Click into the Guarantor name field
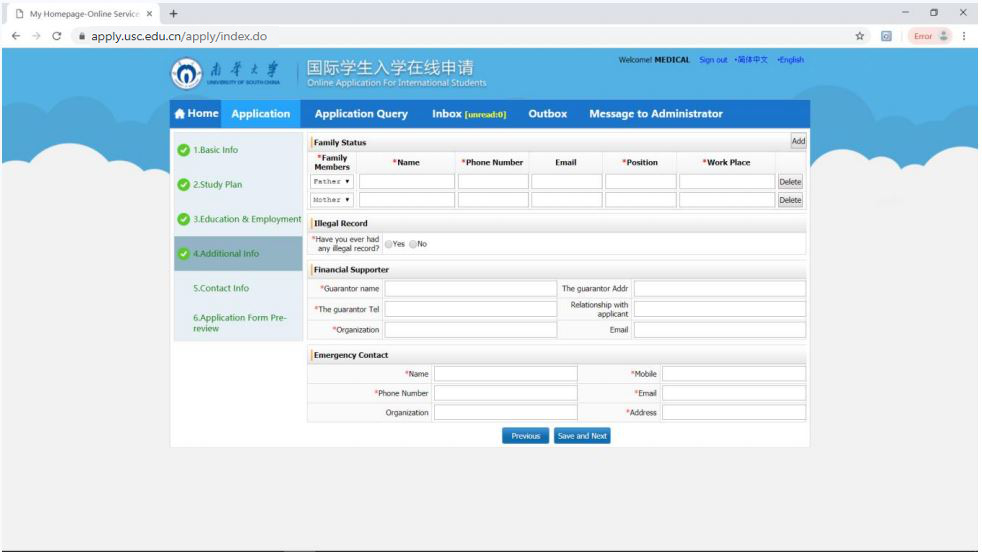 click(470, 289)
